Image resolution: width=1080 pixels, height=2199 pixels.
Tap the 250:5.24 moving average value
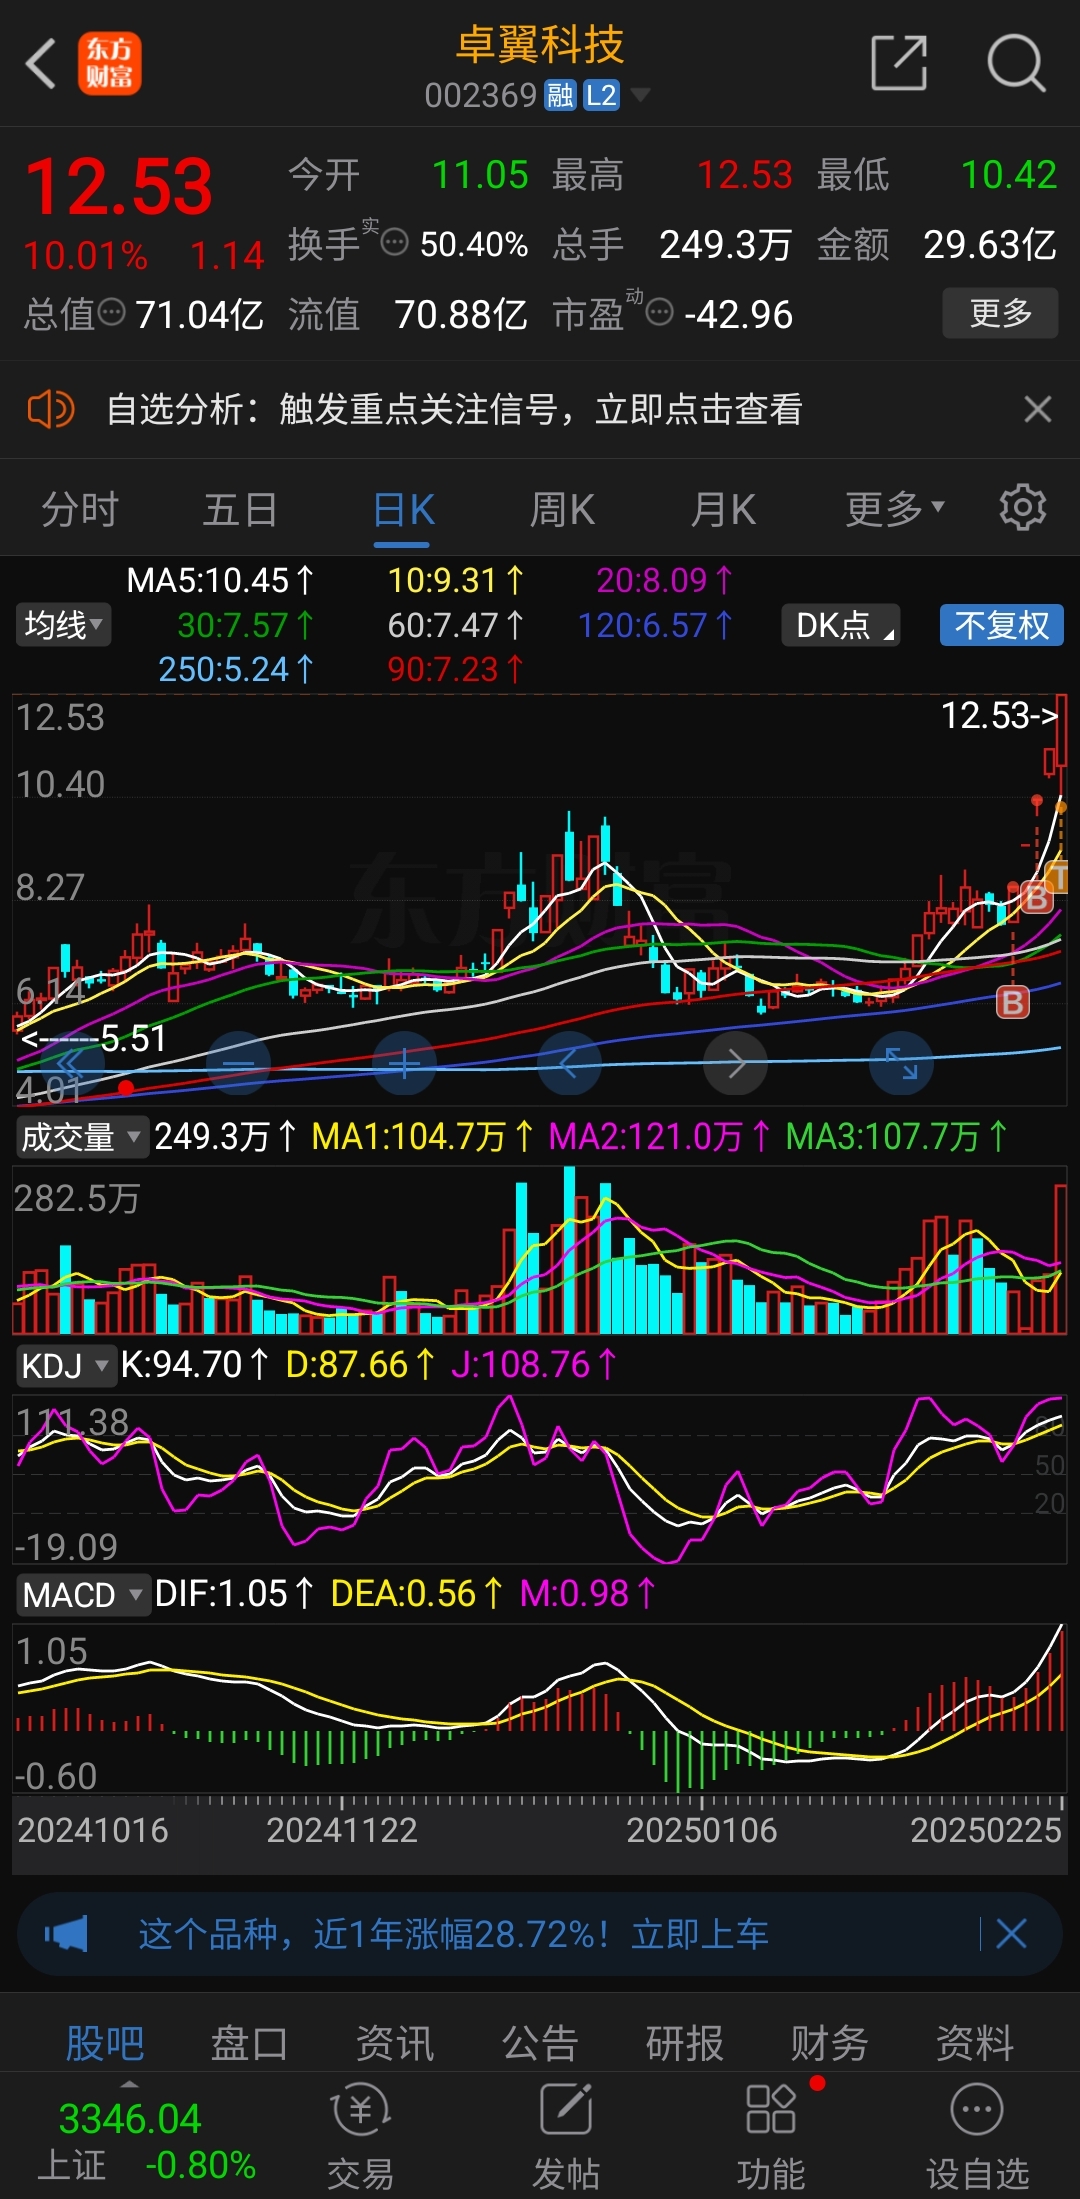236,669
